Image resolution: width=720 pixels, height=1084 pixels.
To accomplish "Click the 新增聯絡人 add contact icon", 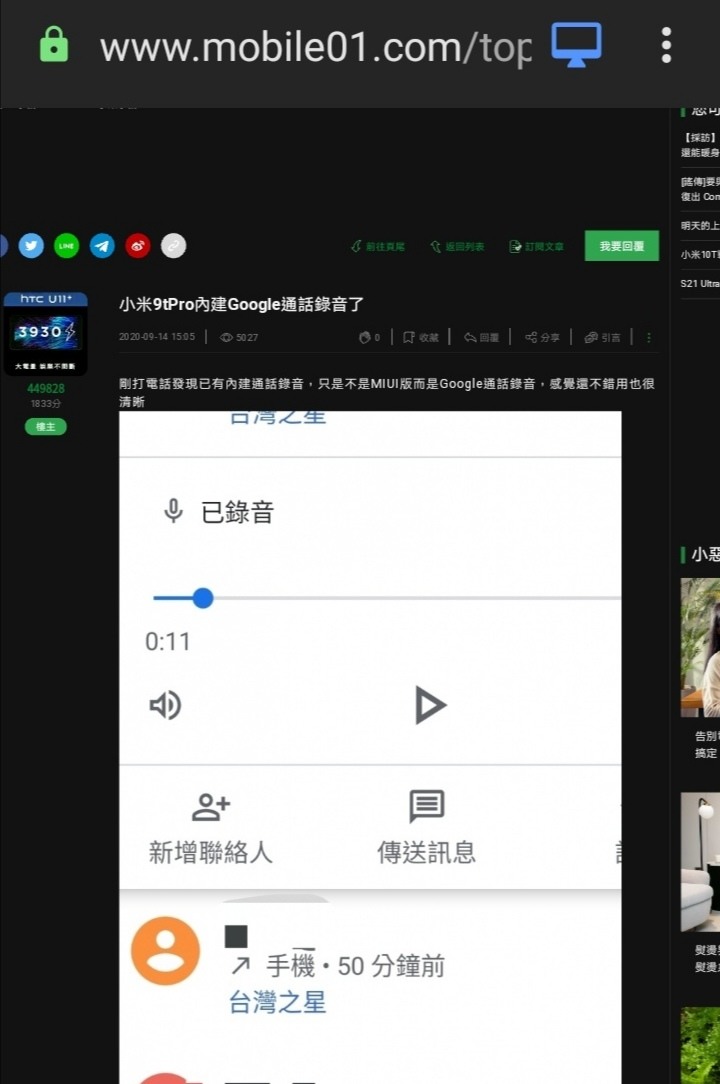I will (211, 806).
